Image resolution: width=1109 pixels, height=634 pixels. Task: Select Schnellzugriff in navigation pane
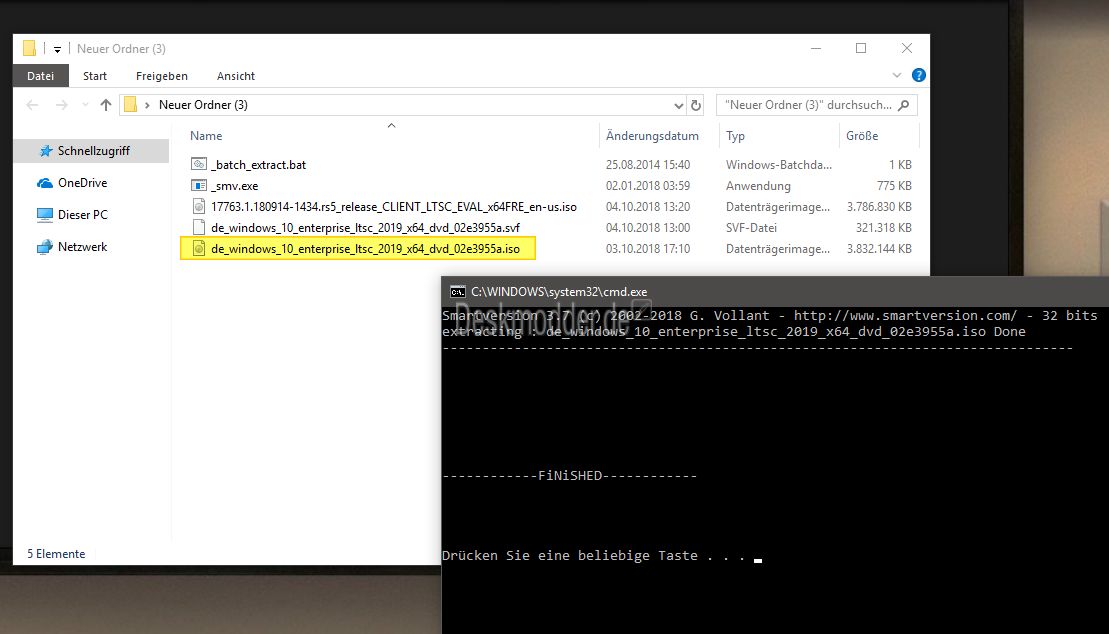coord(91,151)
